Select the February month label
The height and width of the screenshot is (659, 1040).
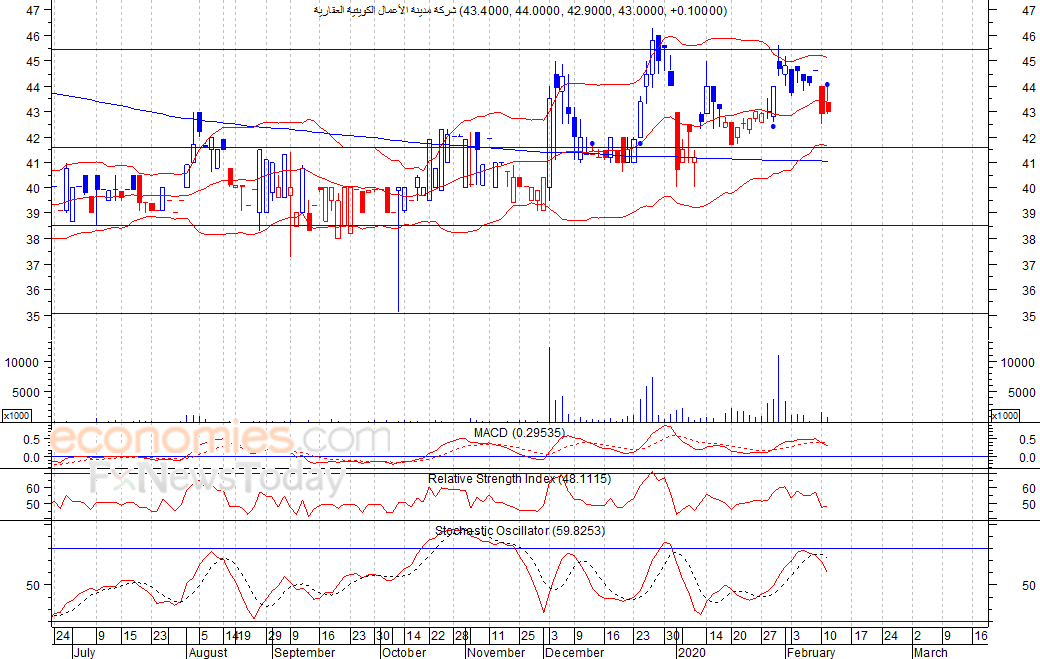tap(811, 652)
